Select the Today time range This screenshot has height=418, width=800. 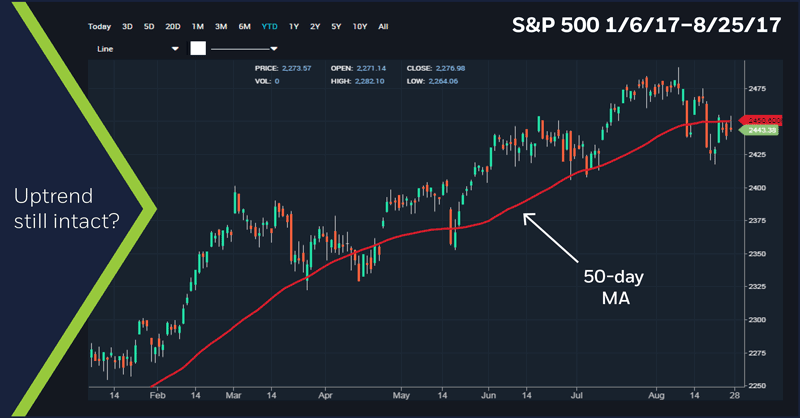pos(99,26)
